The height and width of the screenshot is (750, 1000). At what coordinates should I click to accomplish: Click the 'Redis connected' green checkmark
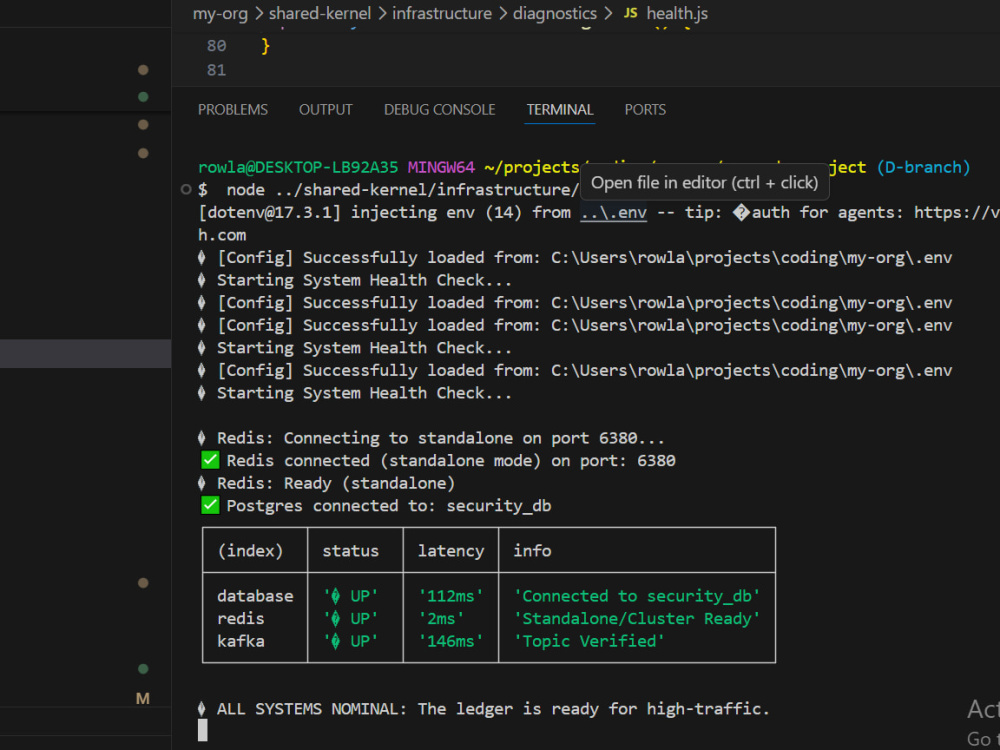210,460
